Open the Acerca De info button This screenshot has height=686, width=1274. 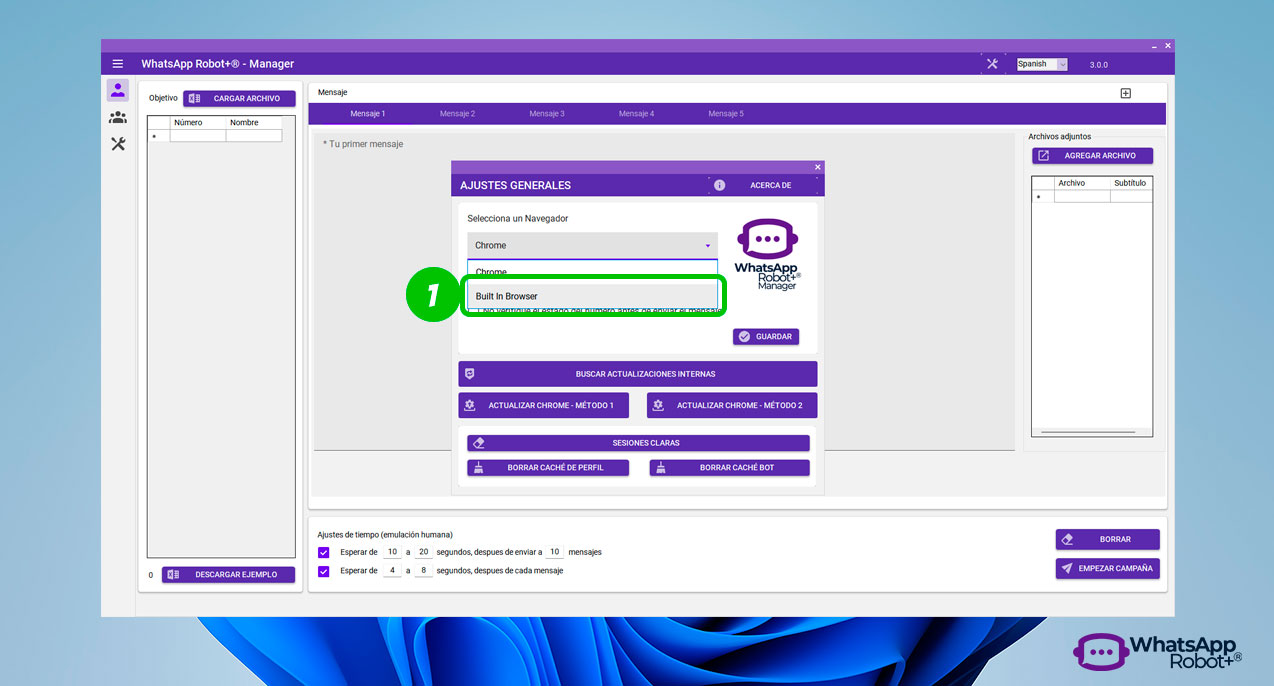coord(764,185)
